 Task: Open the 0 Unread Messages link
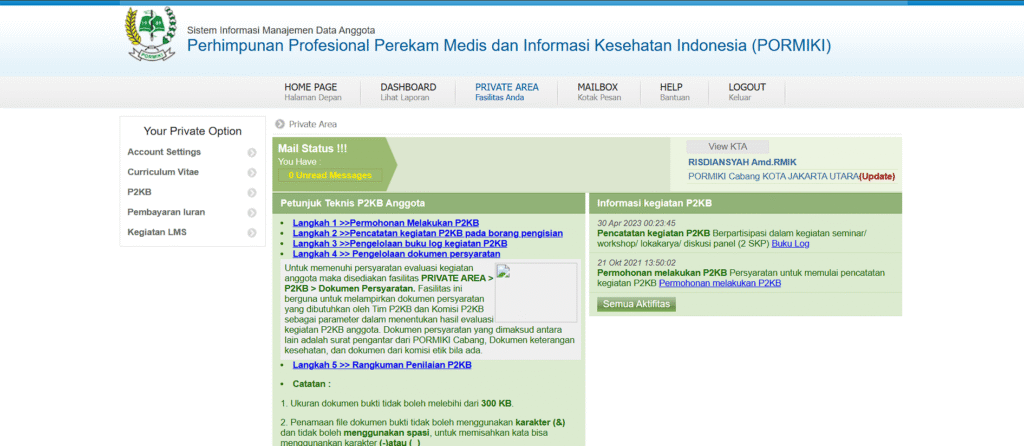click(x=329, y=175)
